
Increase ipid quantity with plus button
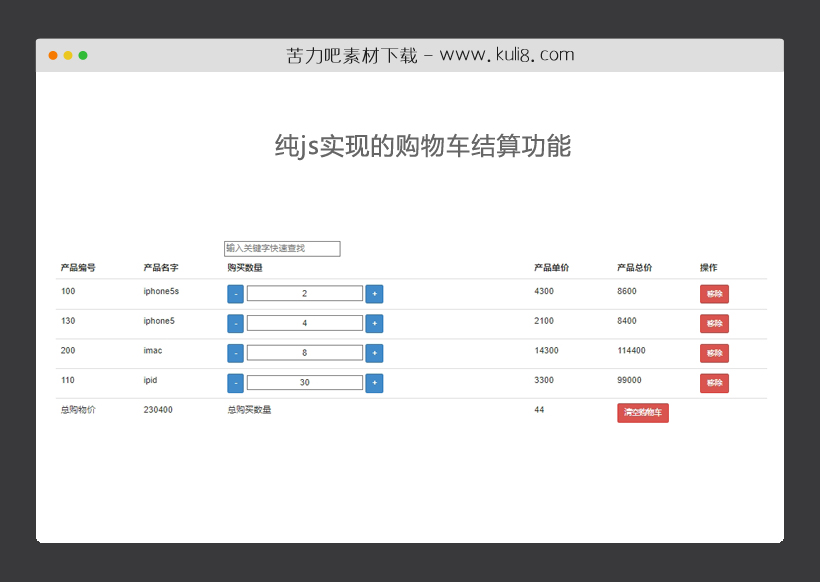coord(373,382)
